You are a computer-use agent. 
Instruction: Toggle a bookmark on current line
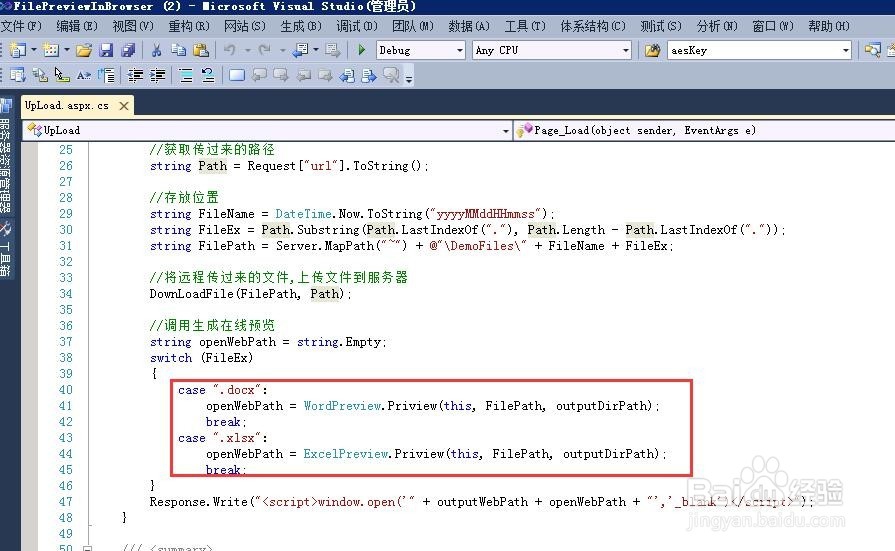pos(237,75)
